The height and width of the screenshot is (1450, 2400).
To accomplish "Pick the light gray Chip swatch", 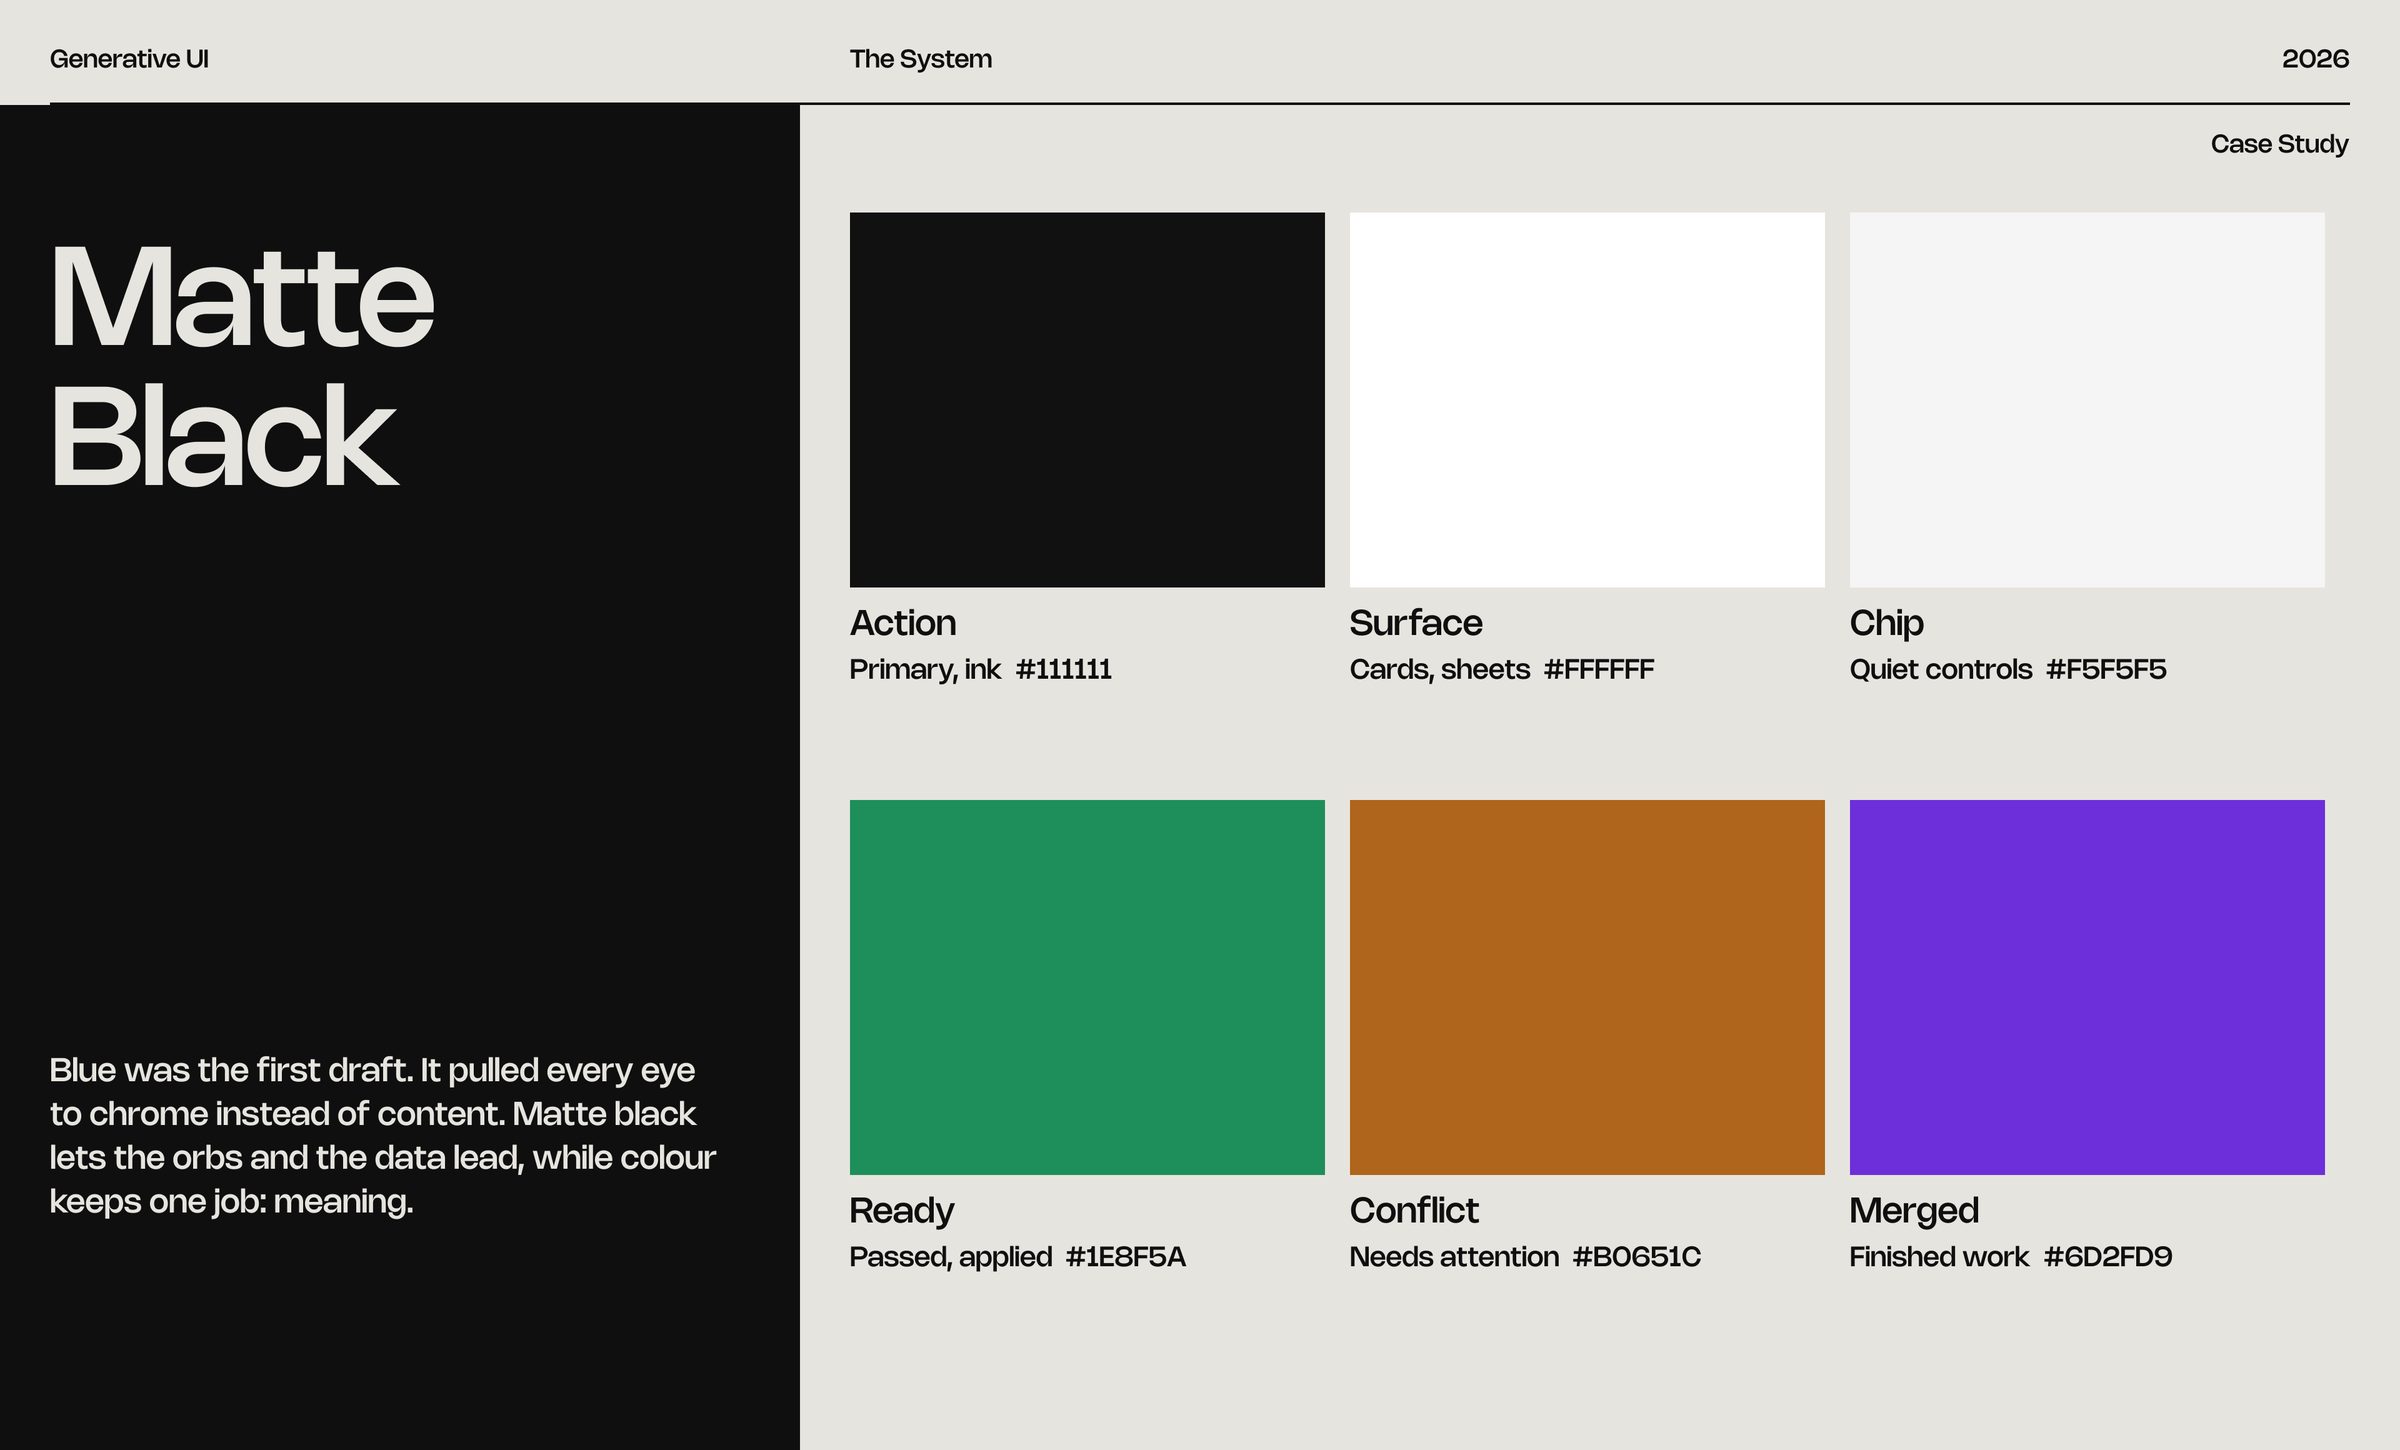I will click(2087, 399).
